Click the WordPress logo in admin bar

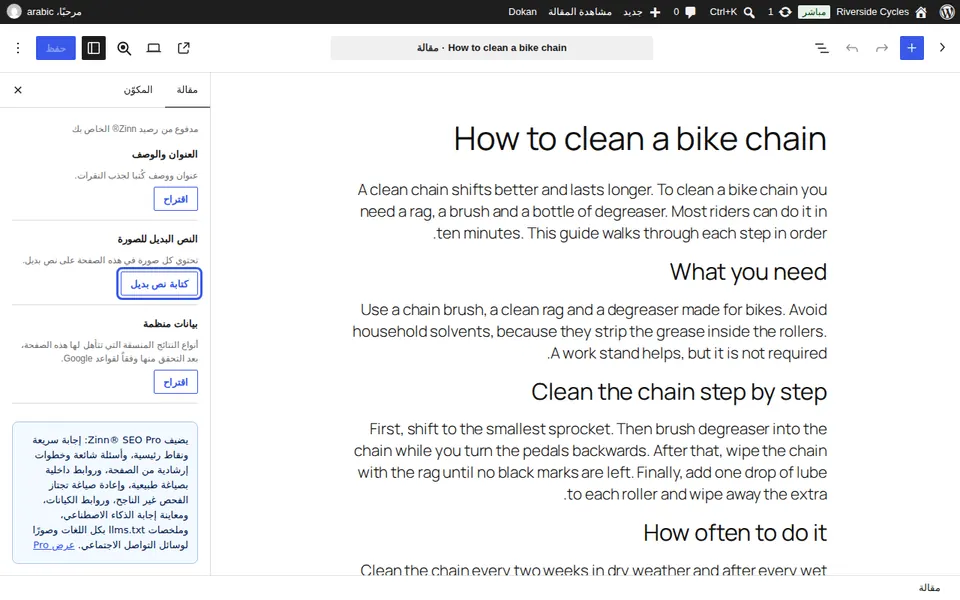pos(946,12)
